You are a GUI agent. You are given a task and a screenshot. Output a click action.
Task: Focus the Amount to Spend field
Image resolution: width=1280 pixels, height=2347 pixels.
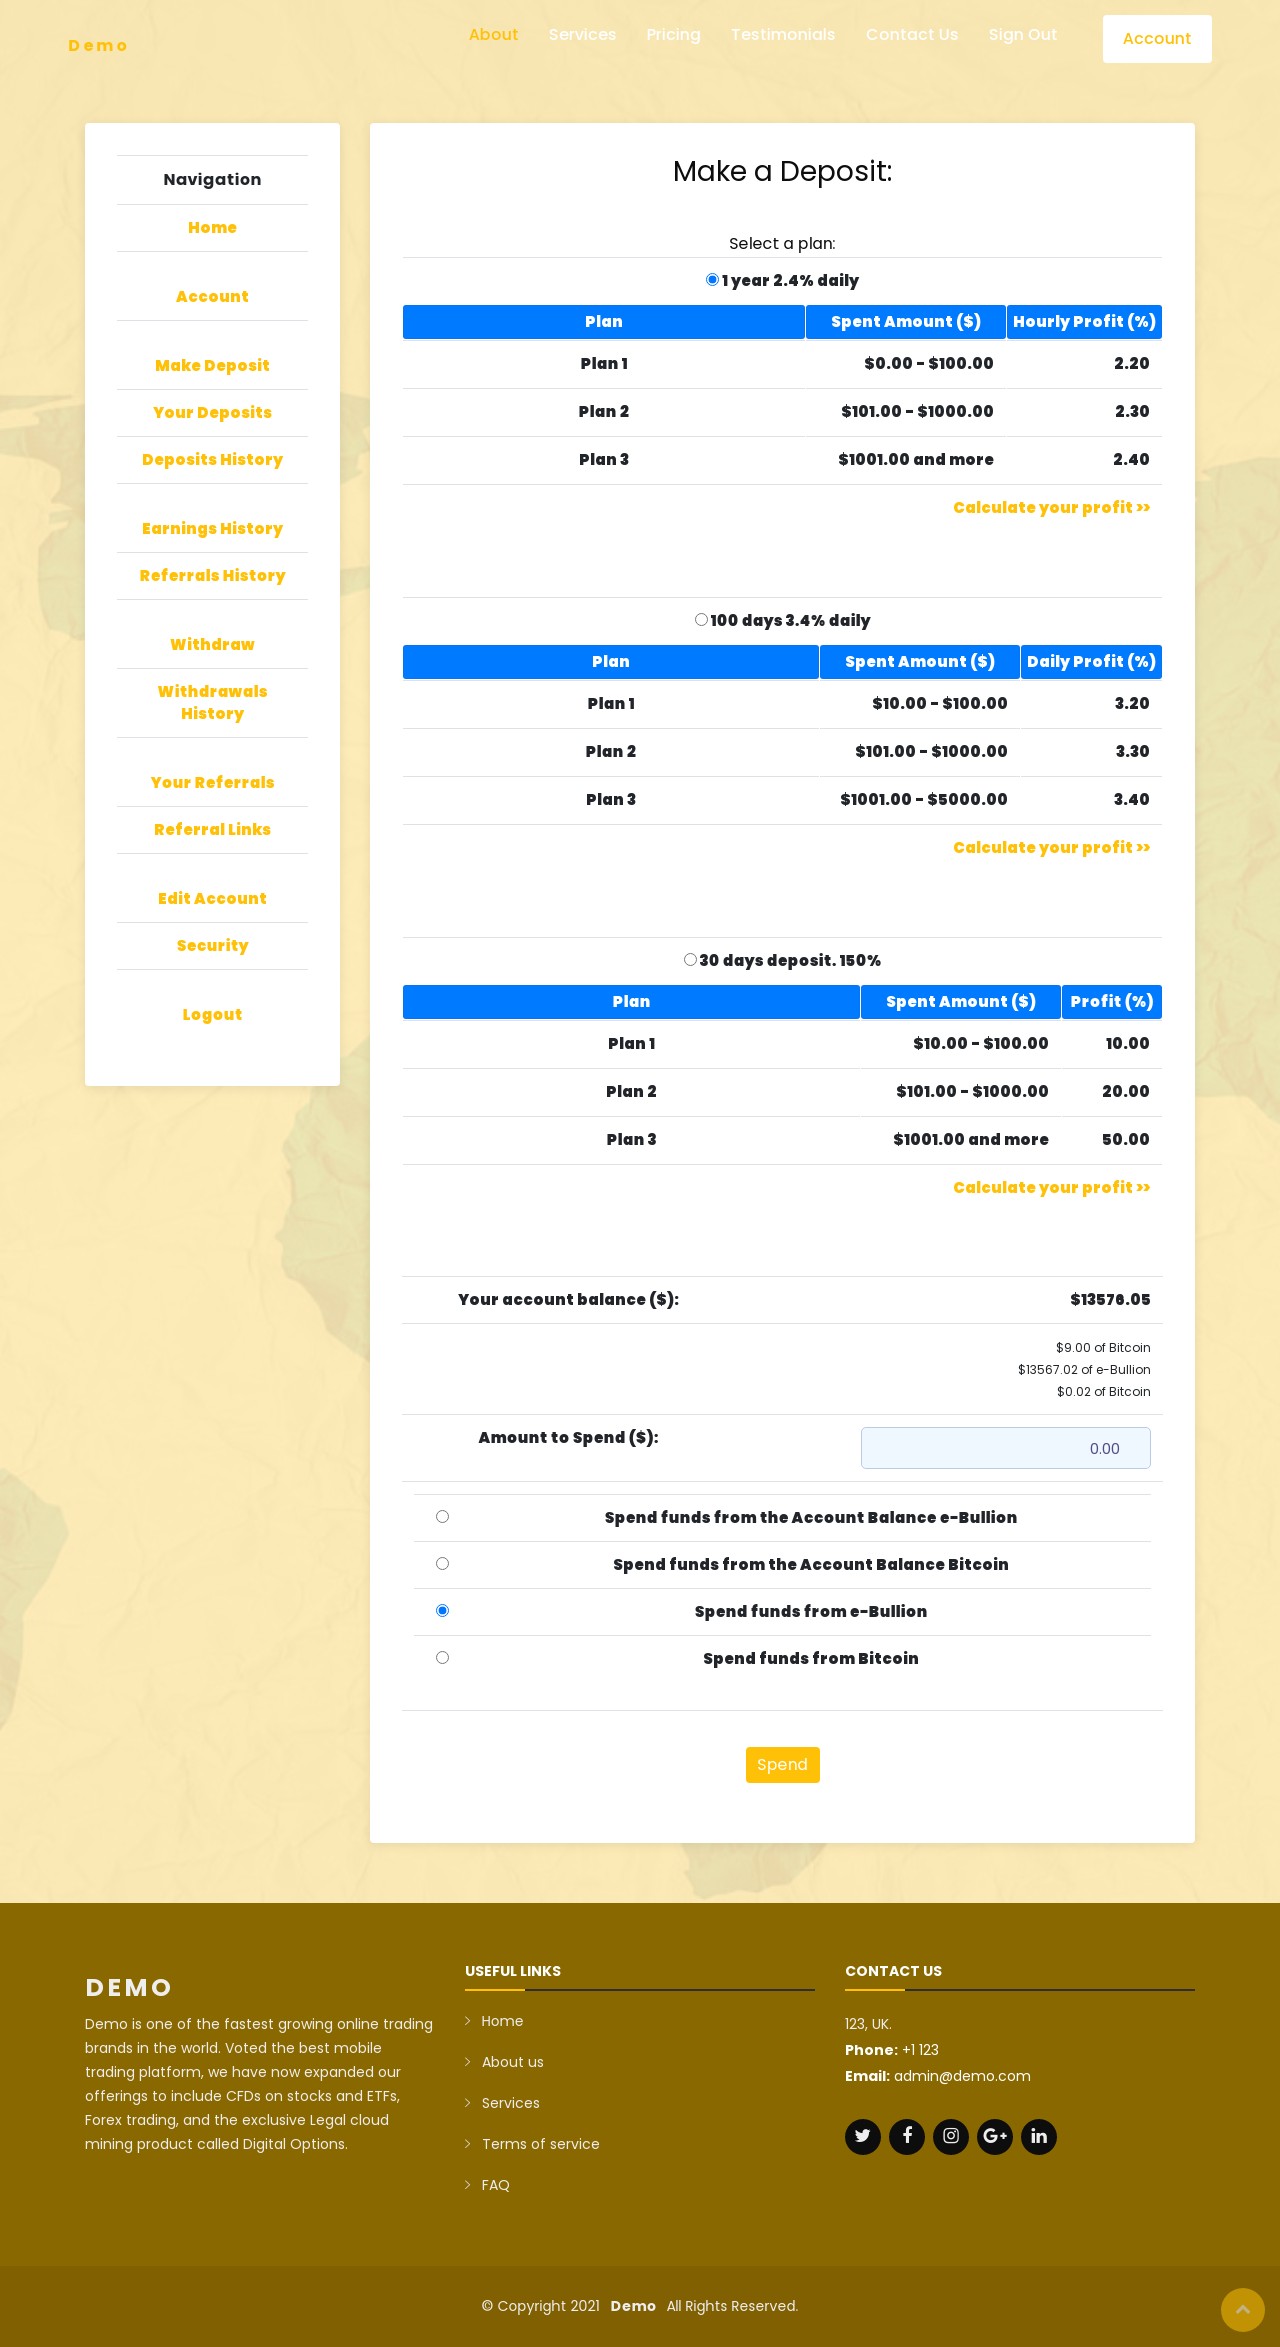(1005, 1448)
